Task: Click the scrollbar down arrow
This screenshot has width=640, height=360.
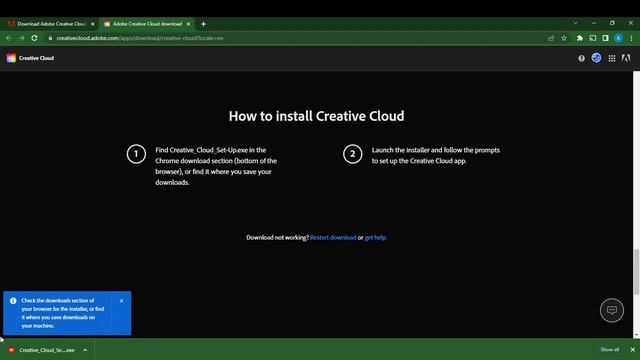Action: [636, 335]
